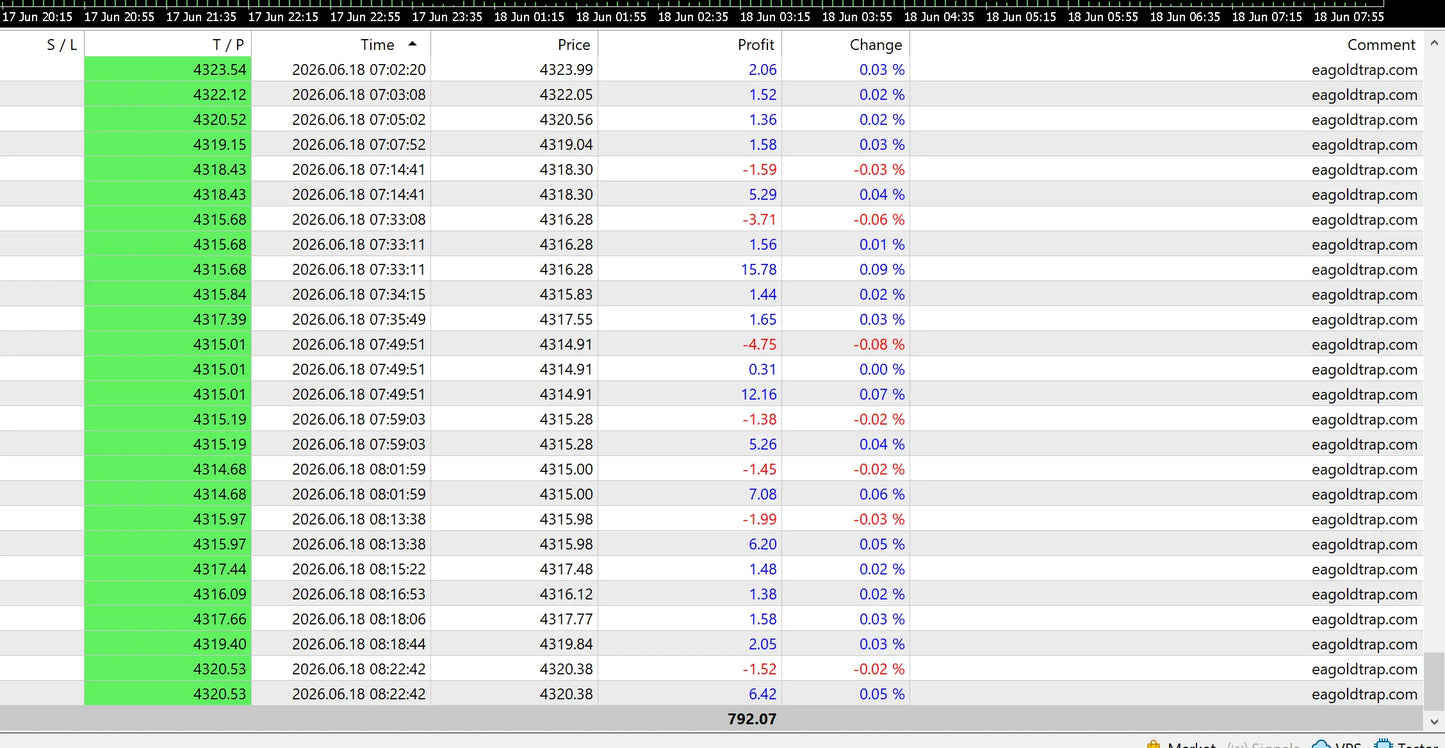Click eagoldtrap.com comment in the 08:18:06 row
Screen dimensions: 1445x748
[1365, 619]
